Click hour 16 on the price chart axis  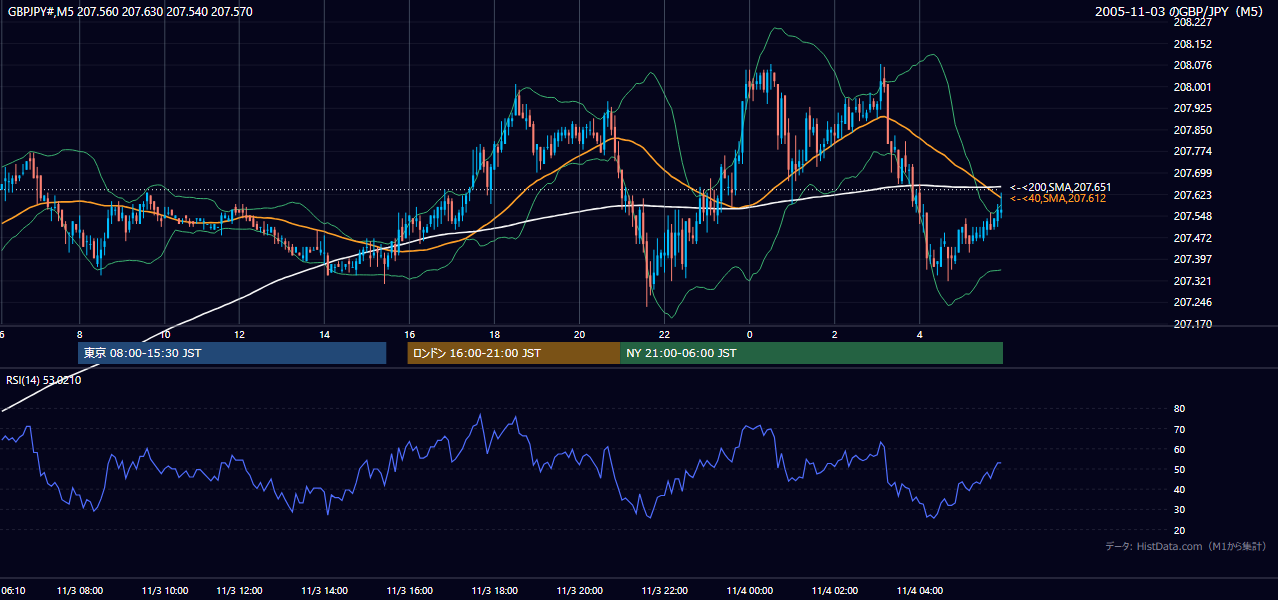409,334
